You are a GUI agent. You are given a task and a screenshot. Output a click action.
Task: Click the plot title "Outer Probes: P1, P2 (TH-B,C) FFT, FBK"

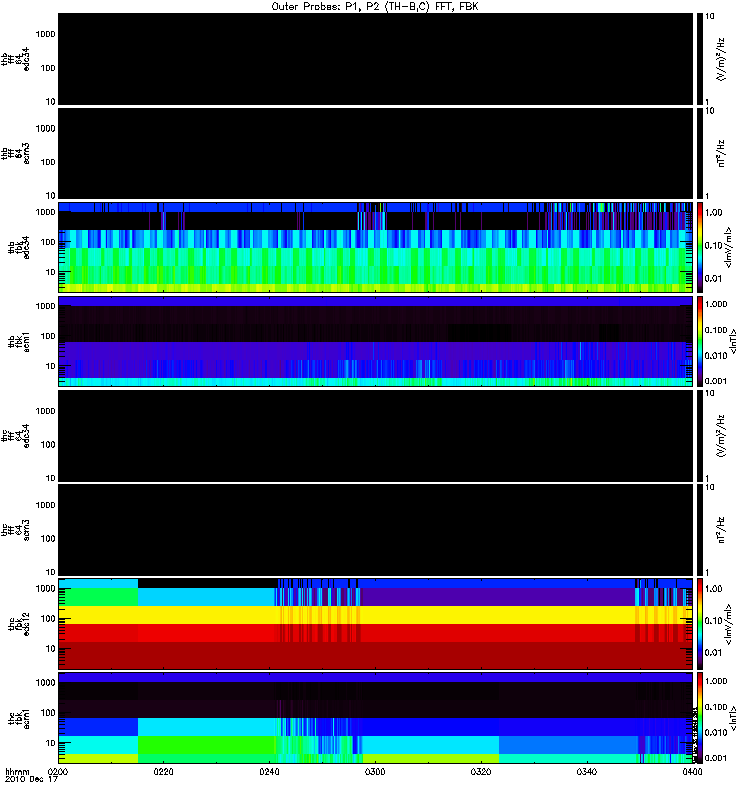(x=375, y=7)
